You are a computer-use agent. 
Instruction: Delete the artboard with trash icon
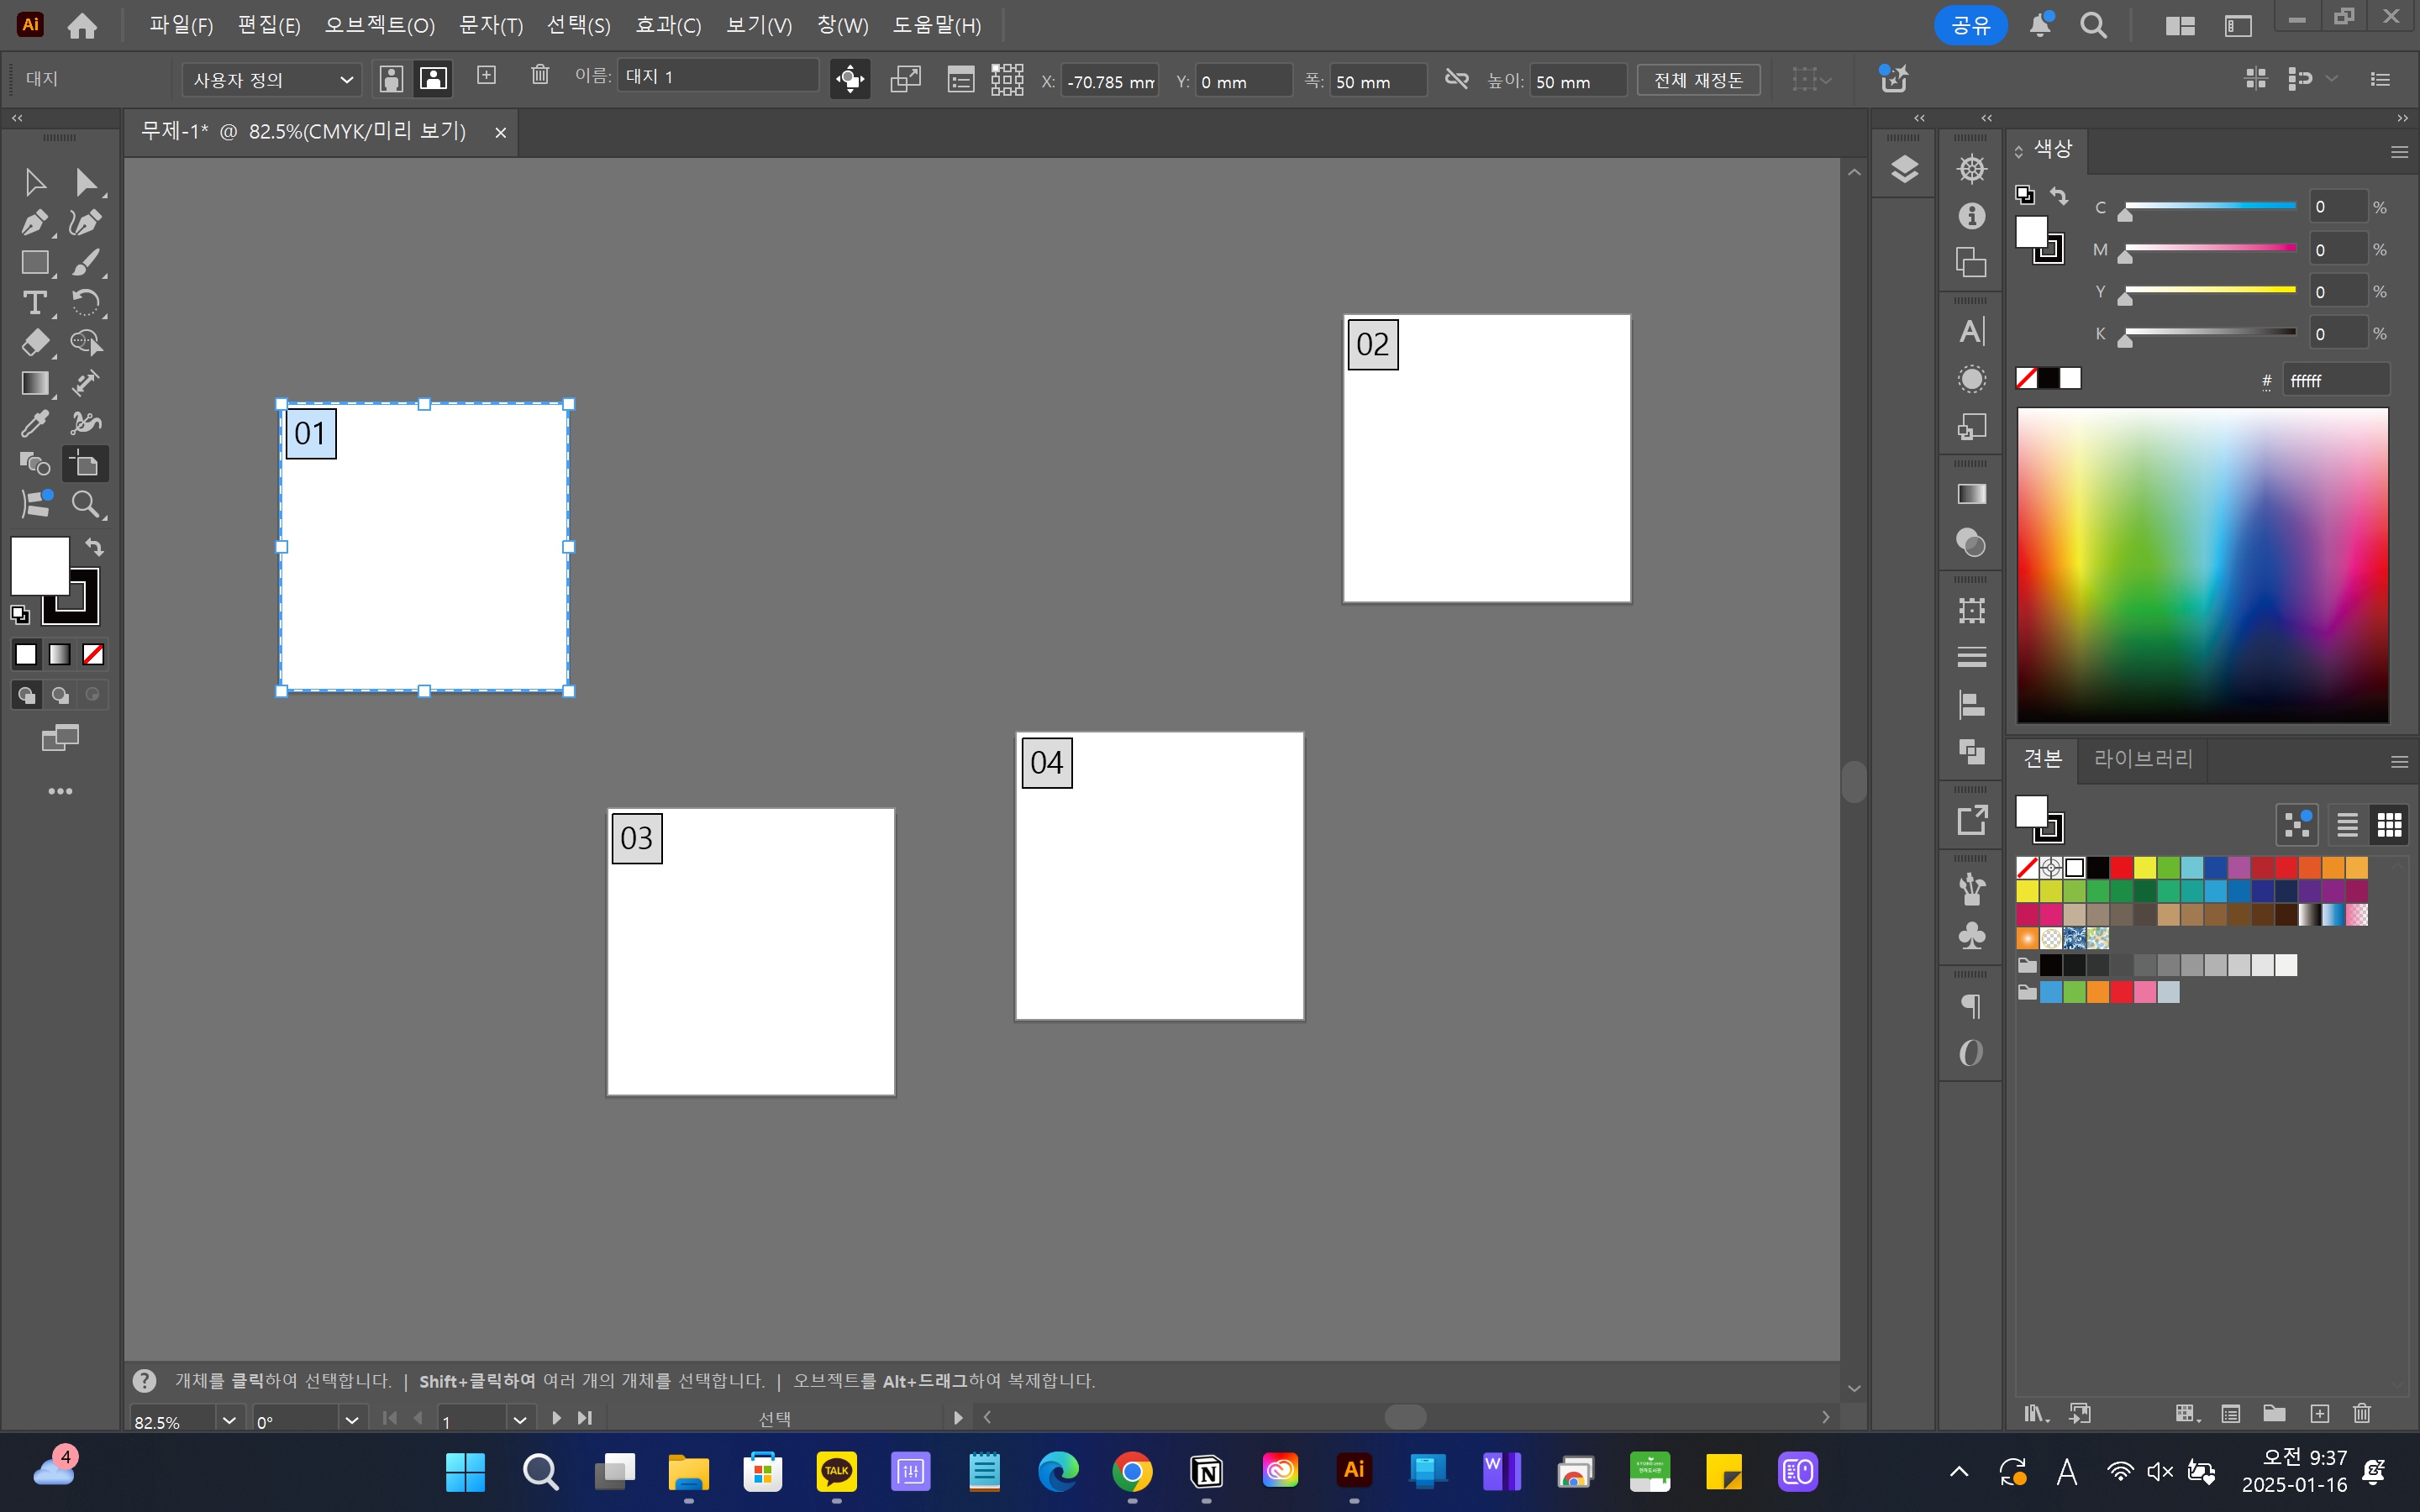(x=540, y=76)
